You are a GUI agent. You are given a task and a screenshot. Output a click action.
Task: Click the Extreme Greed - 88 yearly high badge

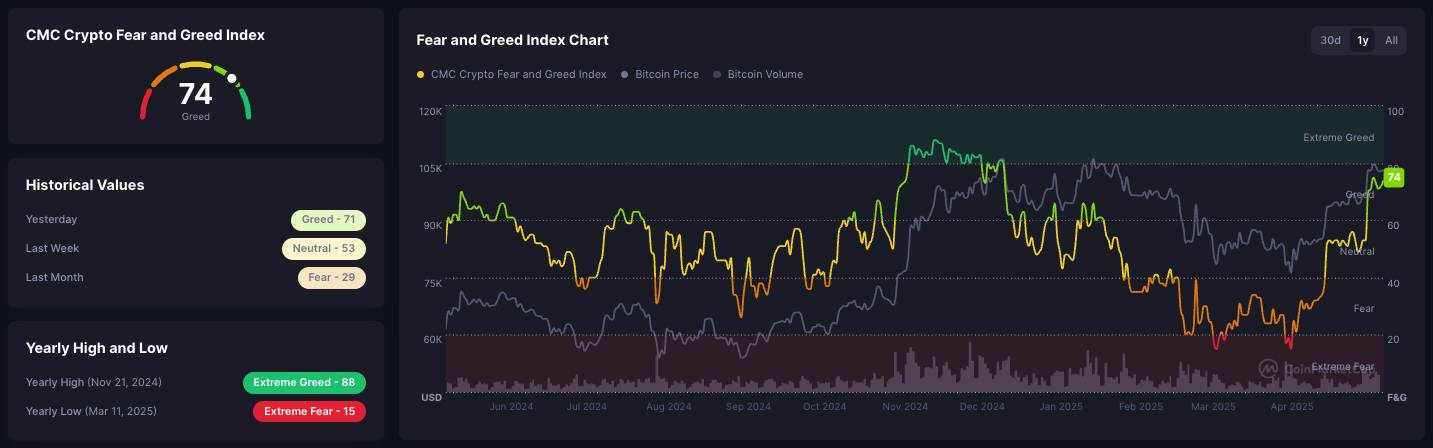[x=304, y=383]
